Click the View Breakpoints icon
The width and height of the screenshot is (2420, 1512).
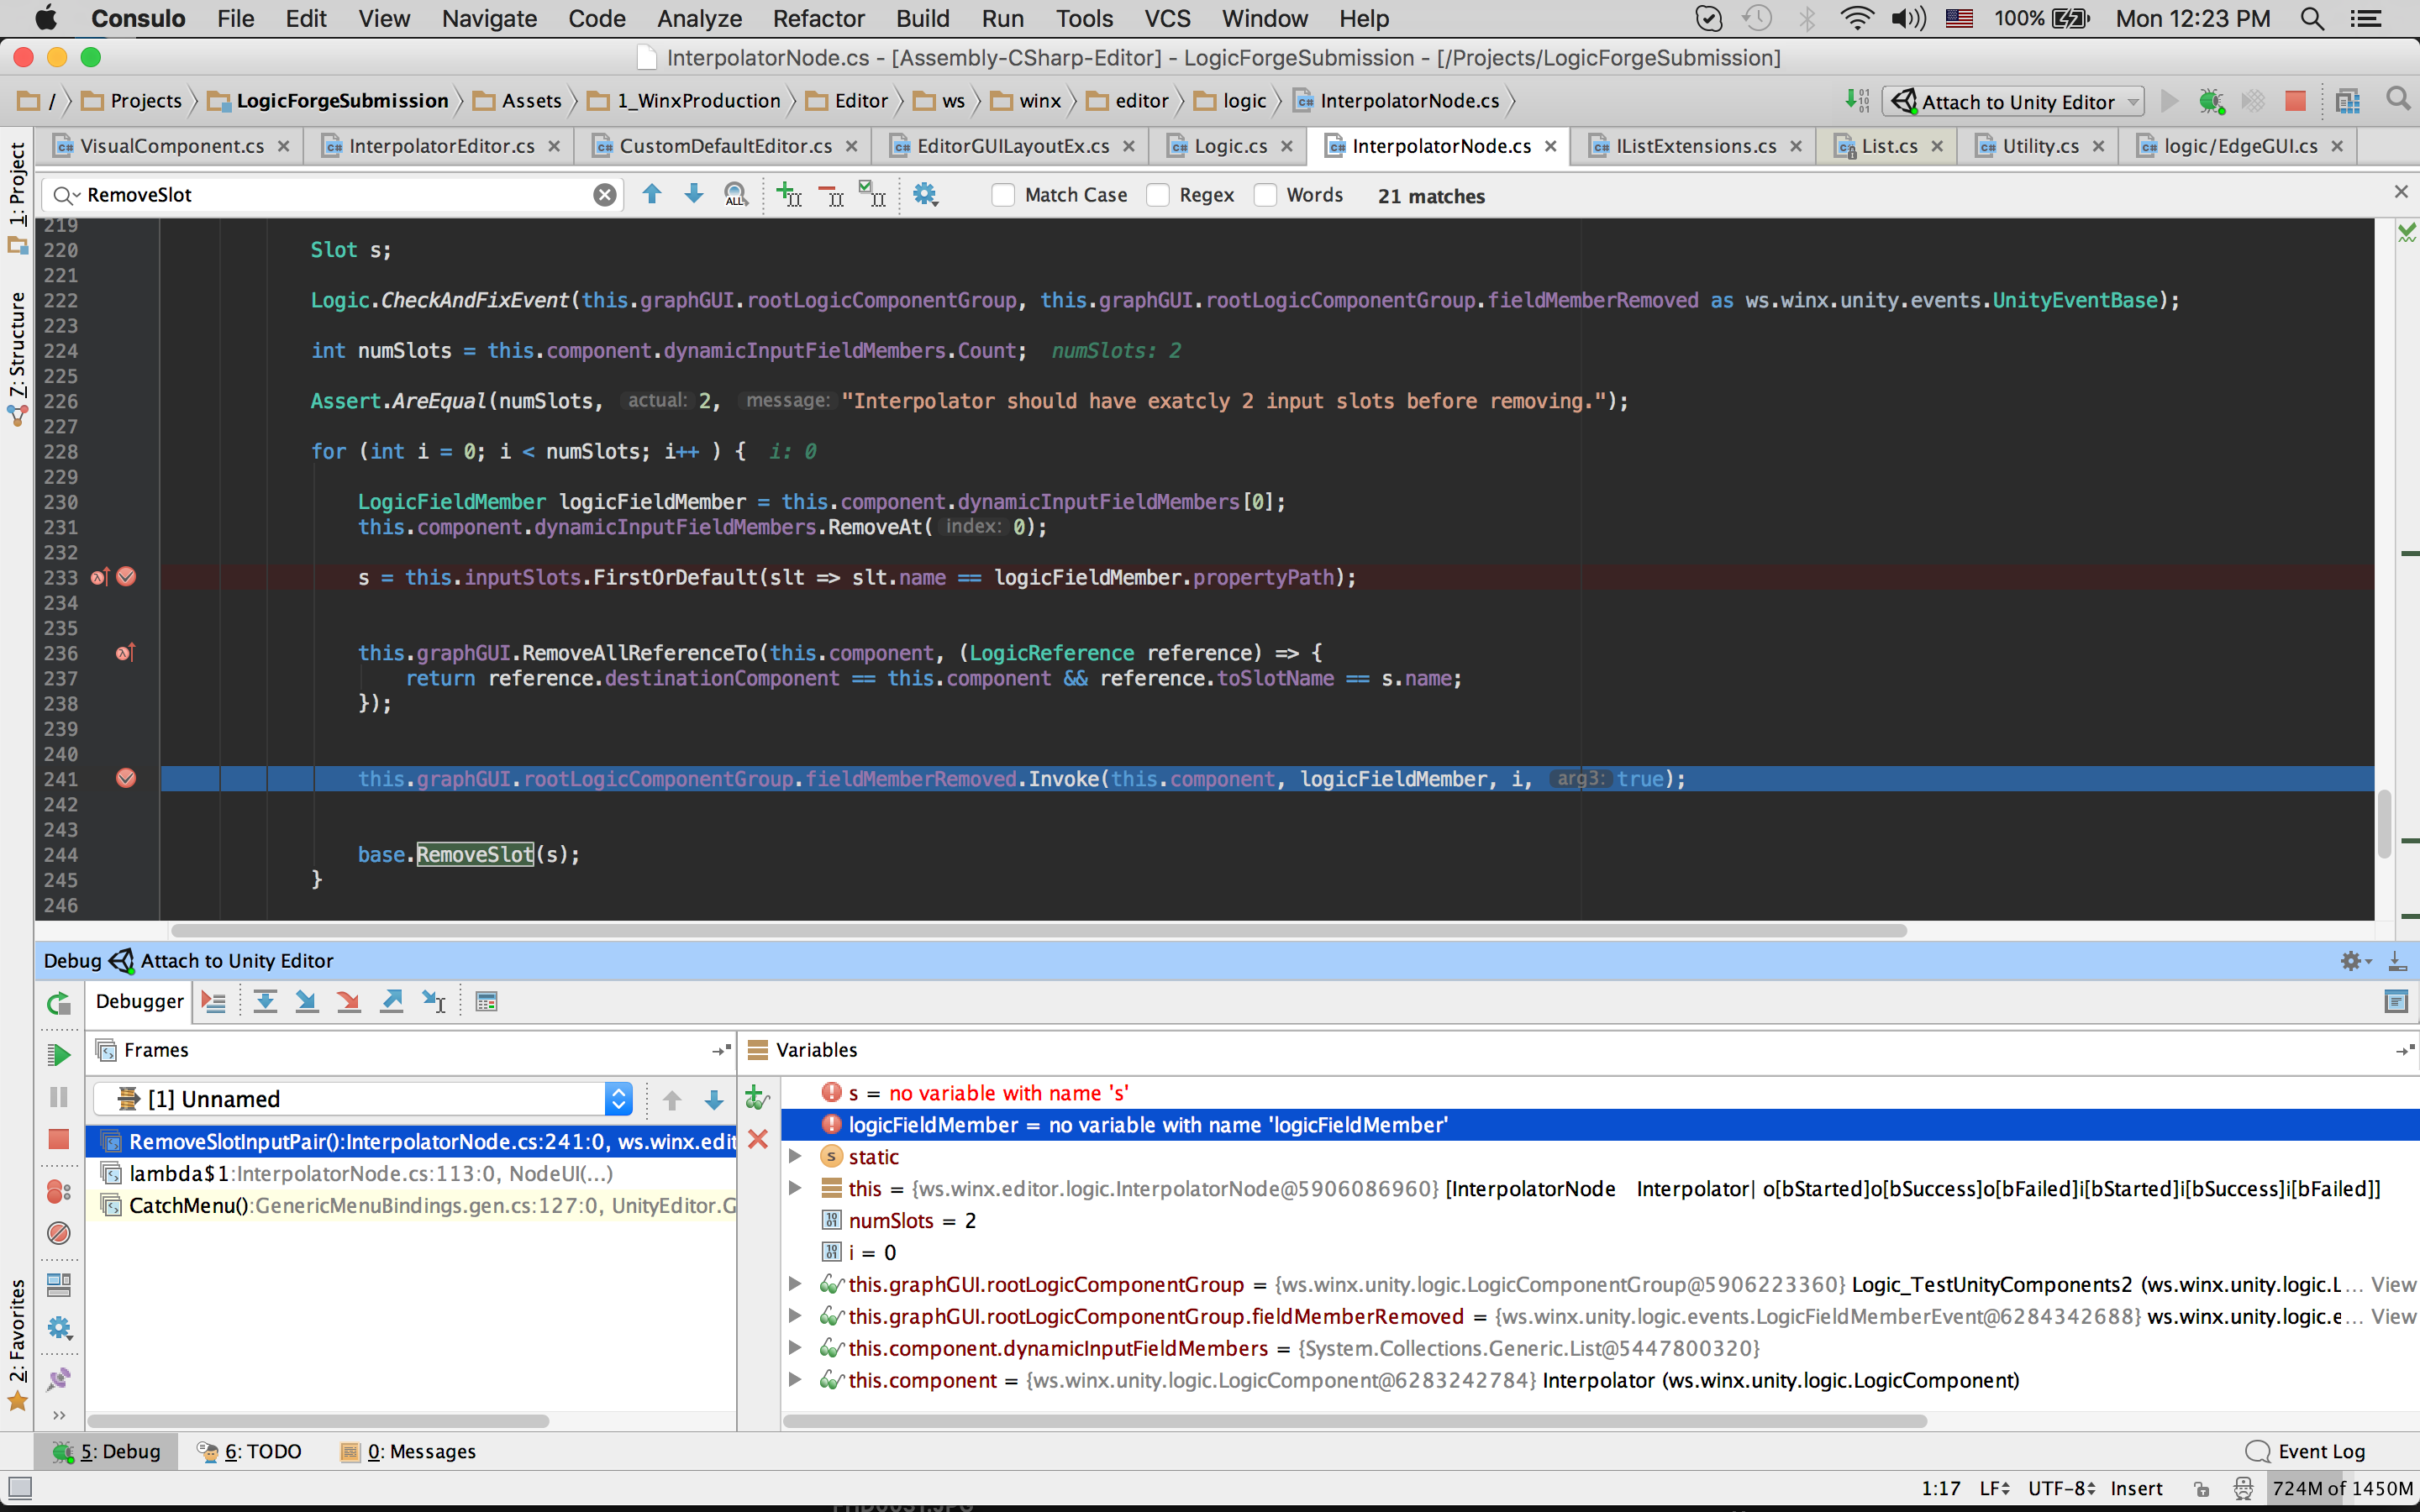[x=59, y=1191]
